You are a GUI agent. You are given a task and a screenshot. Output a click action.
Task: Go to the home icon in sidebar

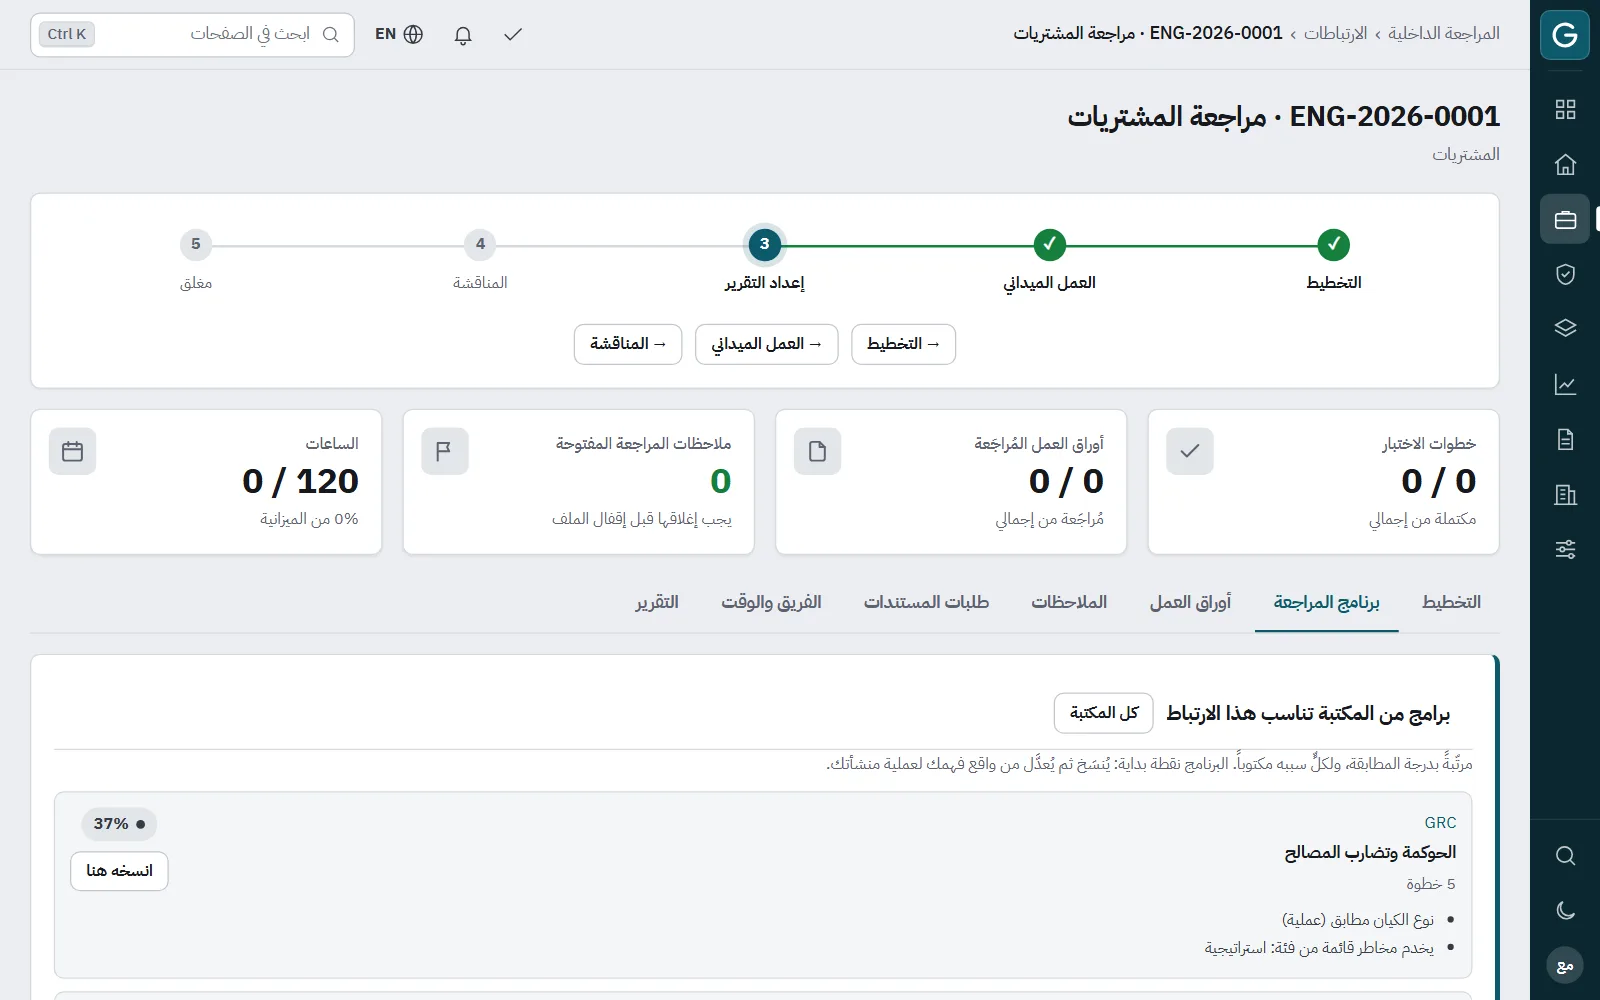tap(1565, 164)
